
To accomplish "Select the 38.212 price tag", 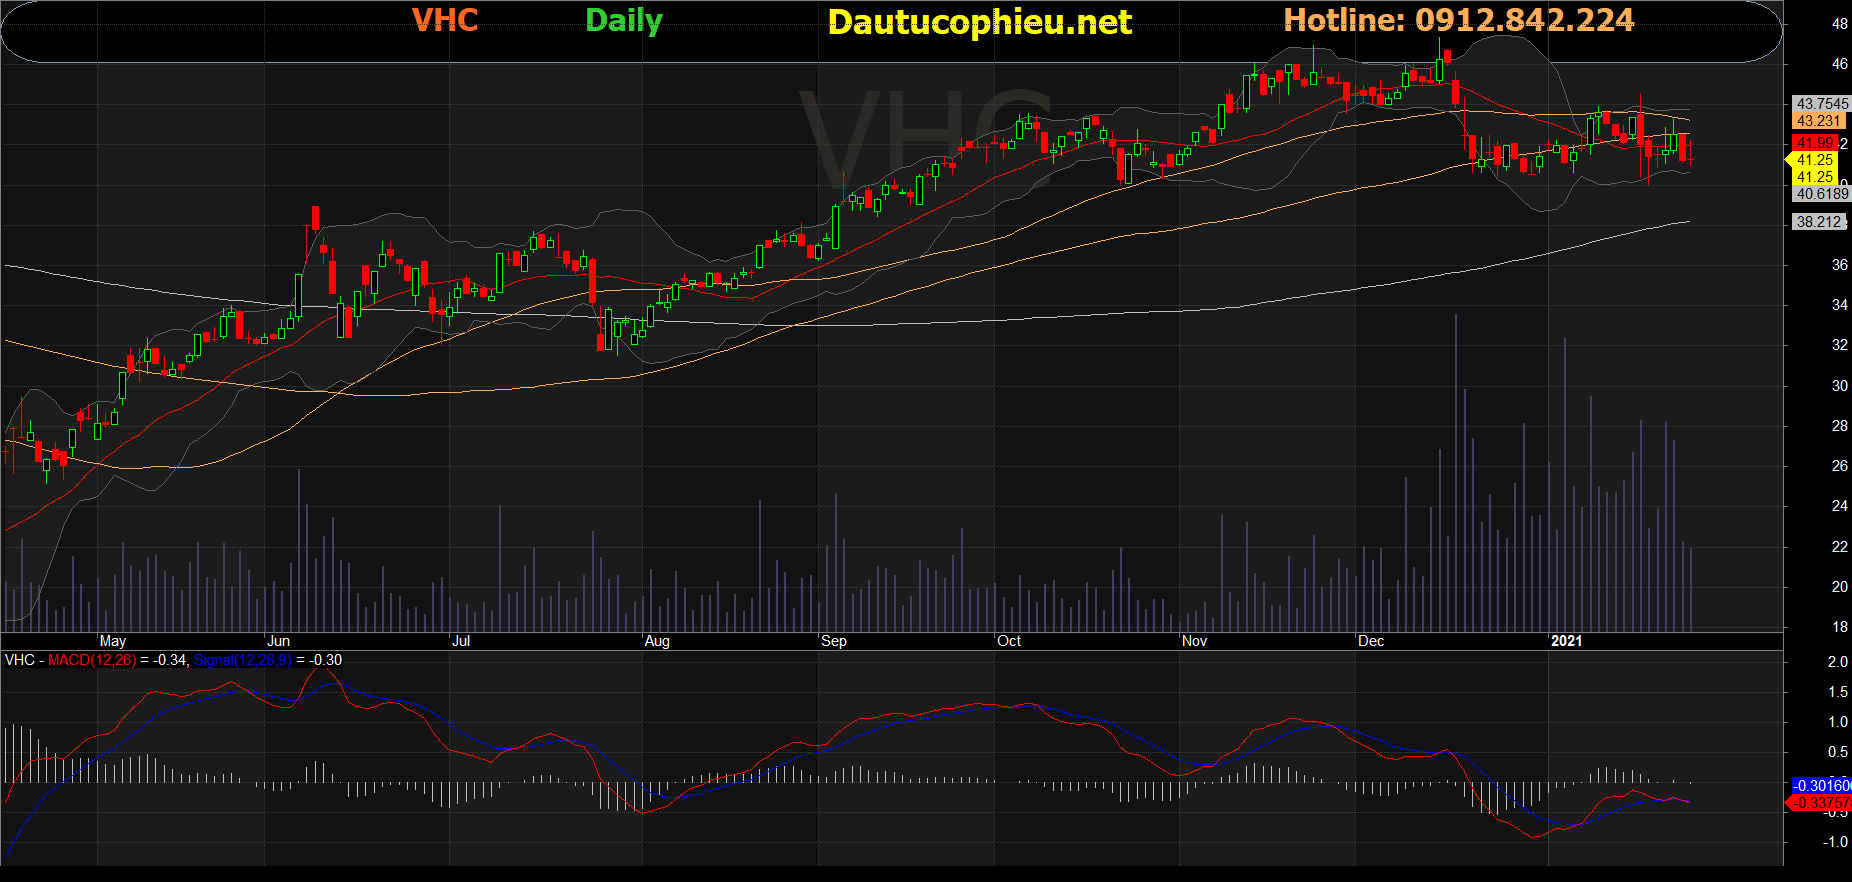I will pos(1818,222).
